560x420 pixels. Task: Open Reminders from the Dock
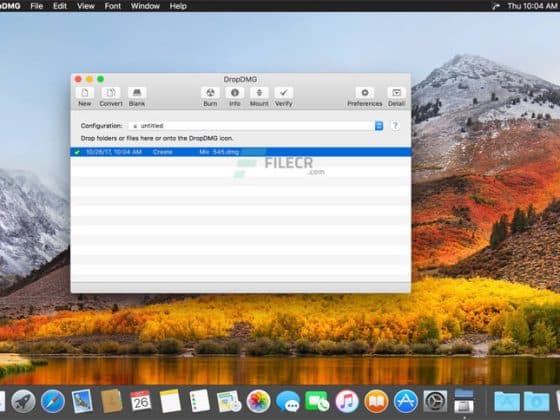point(199,401)
